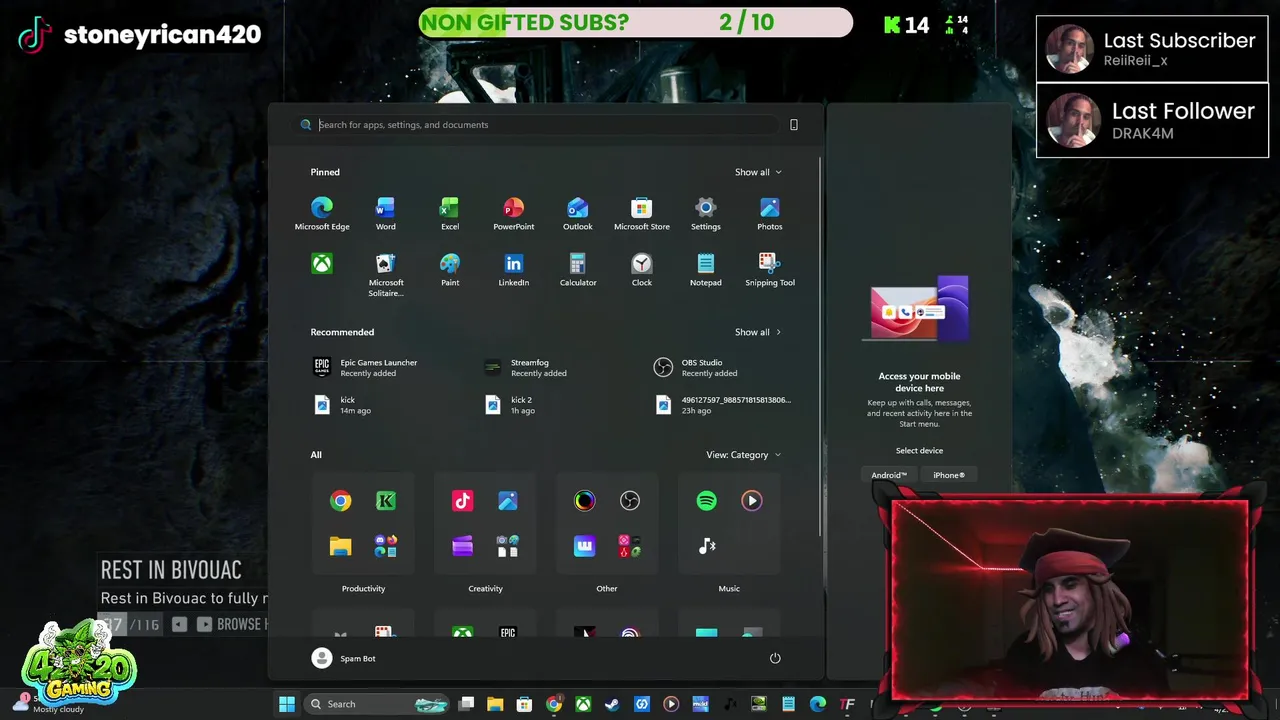Select the "Other" category label
Image resolution: width=1280 pixels, height=720 pixels.
tap(607, 589)
